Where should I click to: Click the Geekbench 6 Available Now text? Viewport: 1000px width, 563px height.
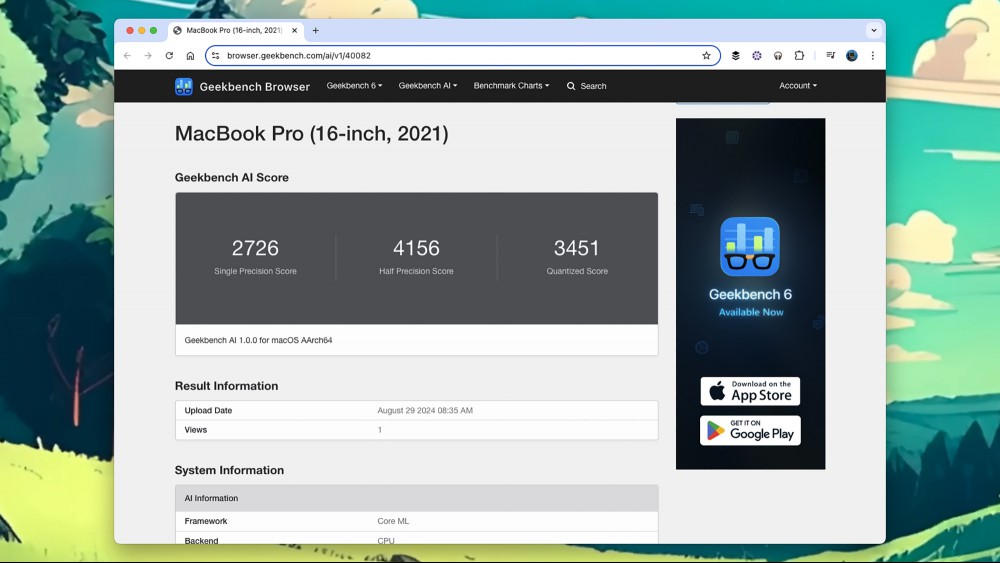751,302
